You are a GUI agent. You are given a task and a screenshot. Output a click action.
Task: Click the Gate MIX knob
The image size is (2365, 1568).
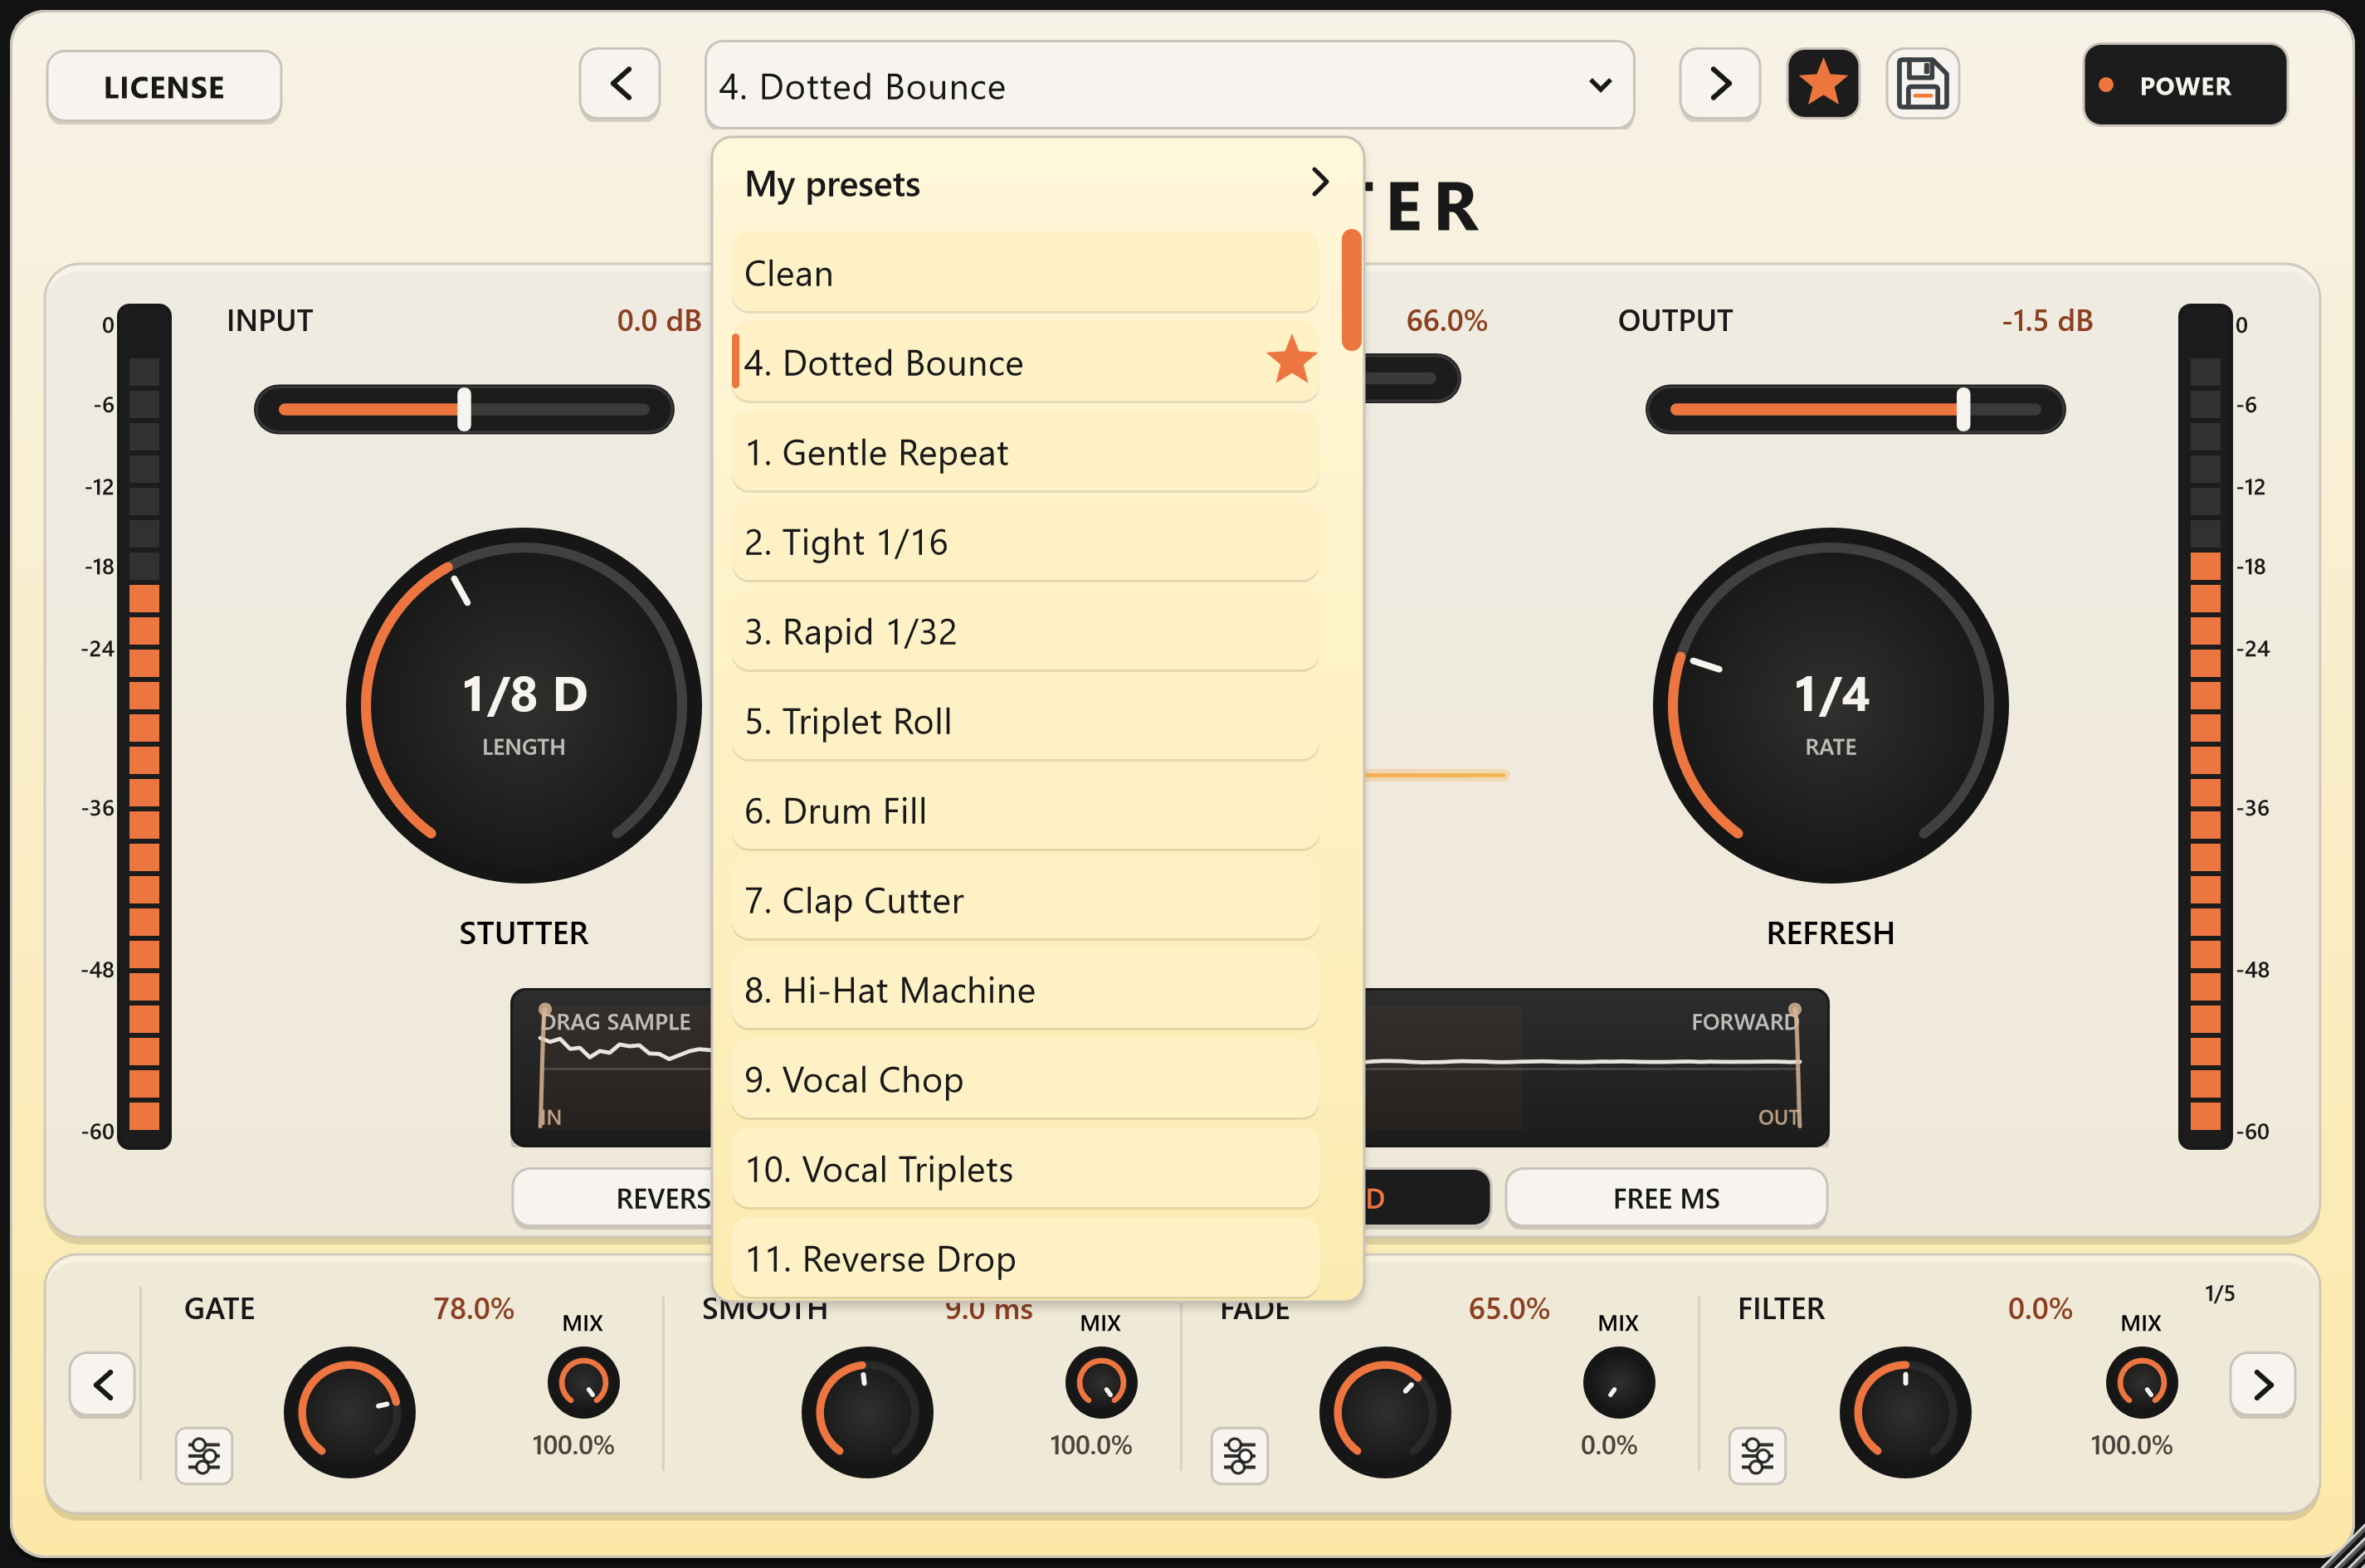pos(583,1383)
